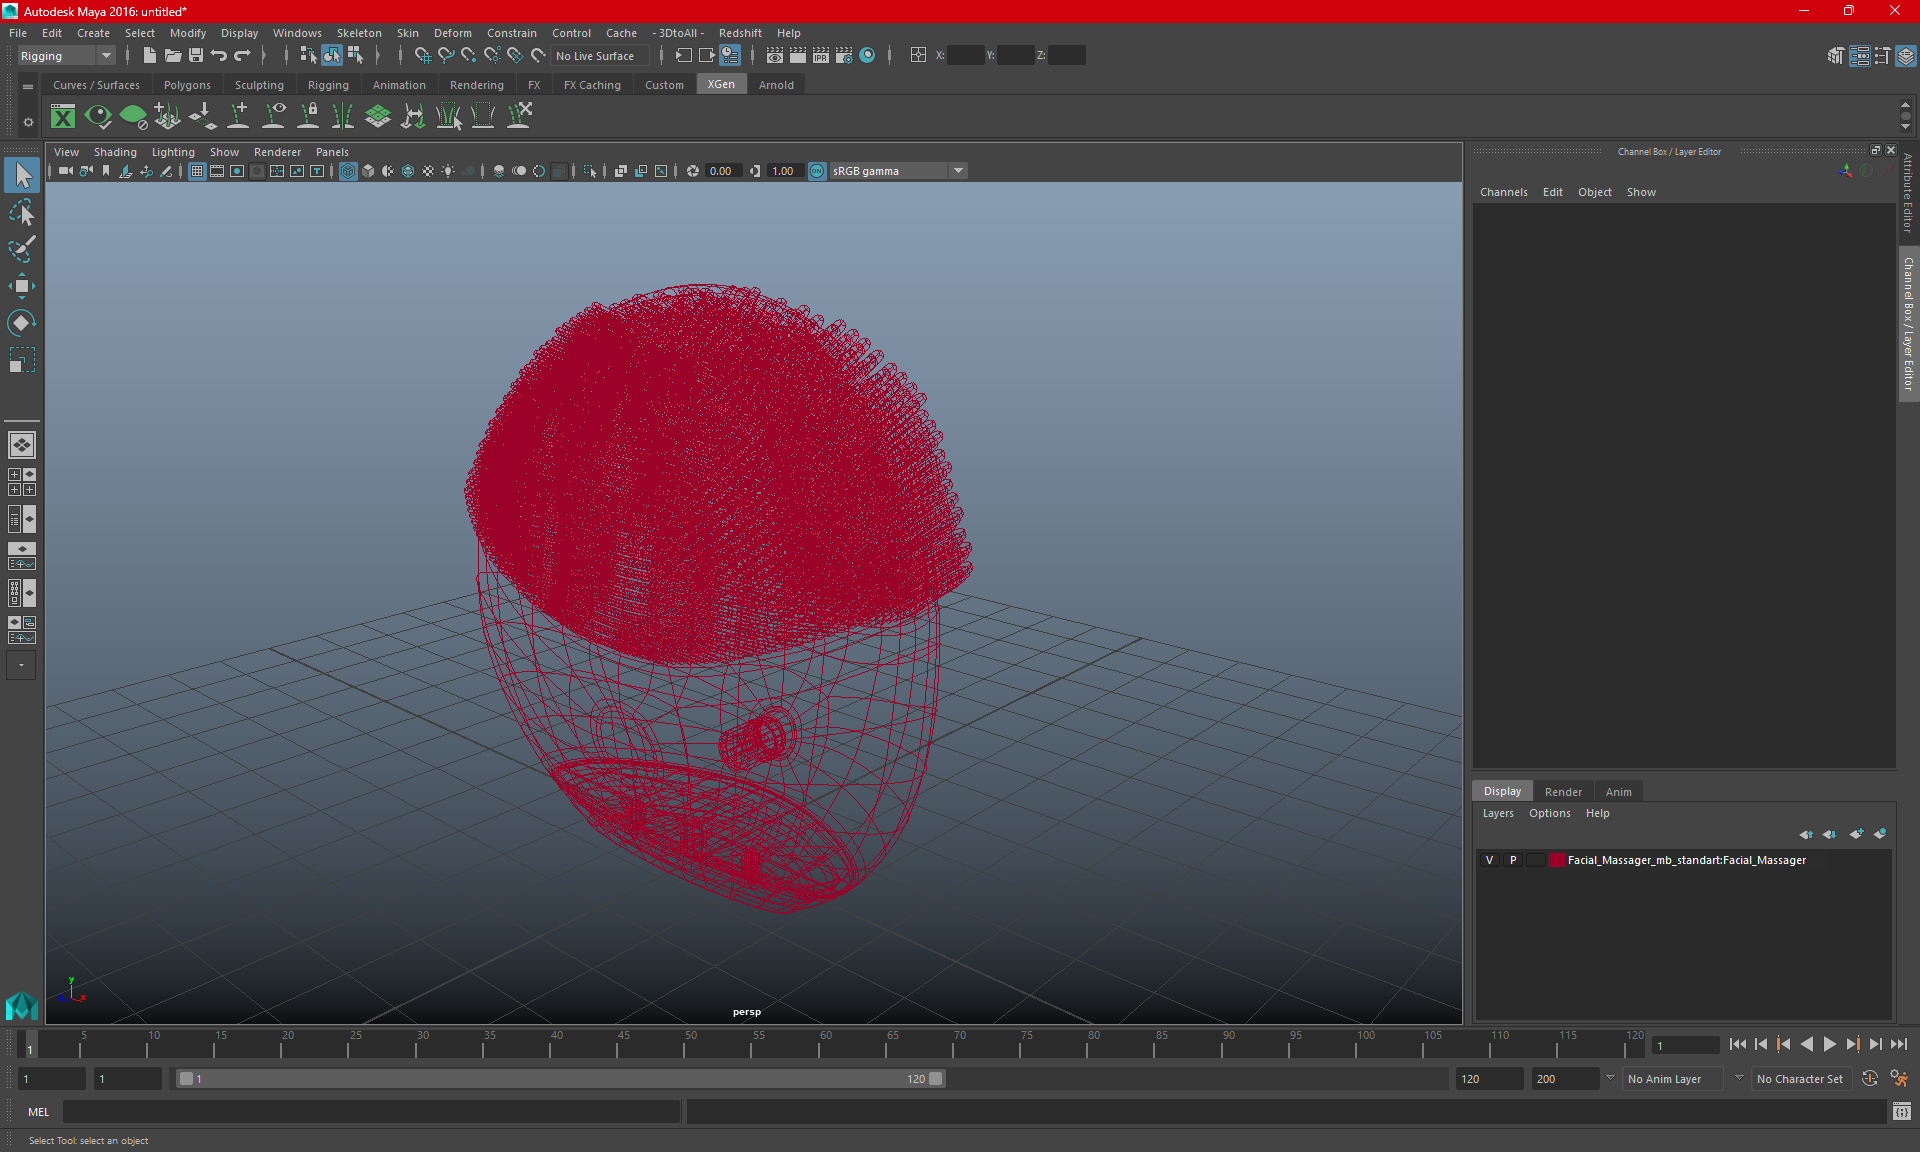Screen dimensions: 1920x1152
Task: Choose the Paint selection tool
Action: 22,249
